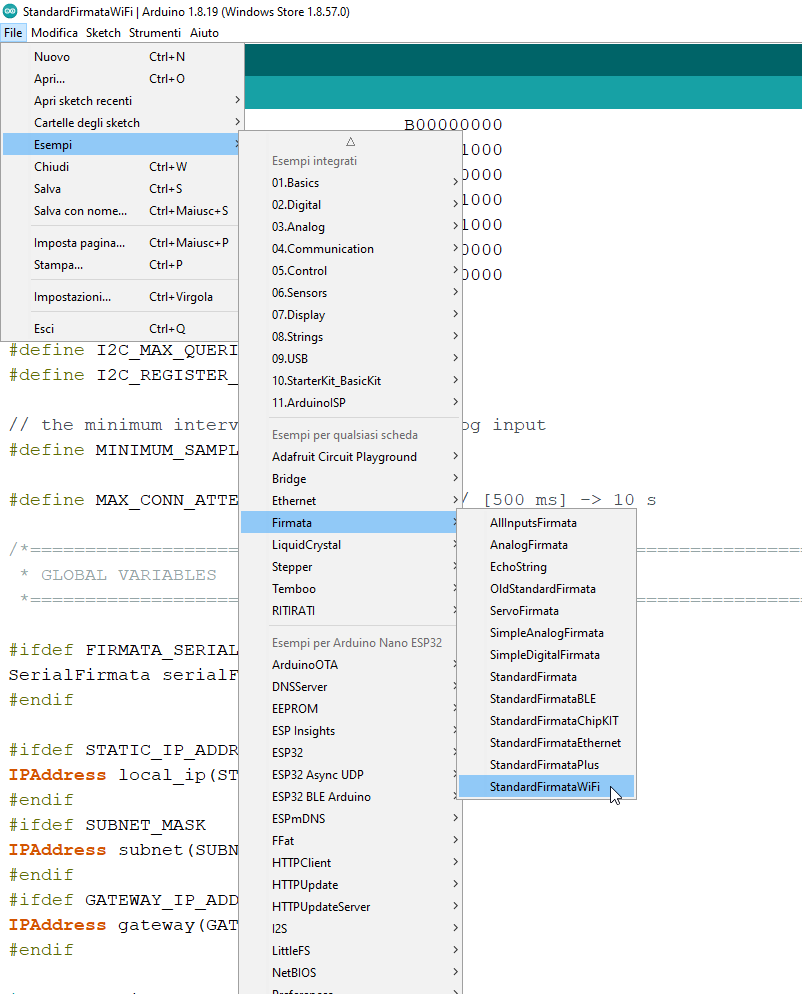Load the StandardFirmataPlus example

(x=546, y=765)
